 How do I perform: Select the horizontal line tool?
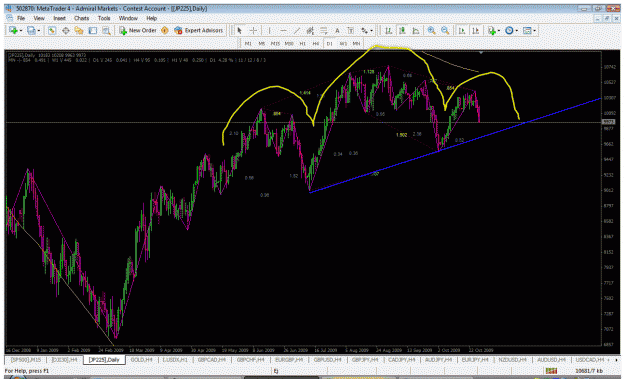(283, 30)
